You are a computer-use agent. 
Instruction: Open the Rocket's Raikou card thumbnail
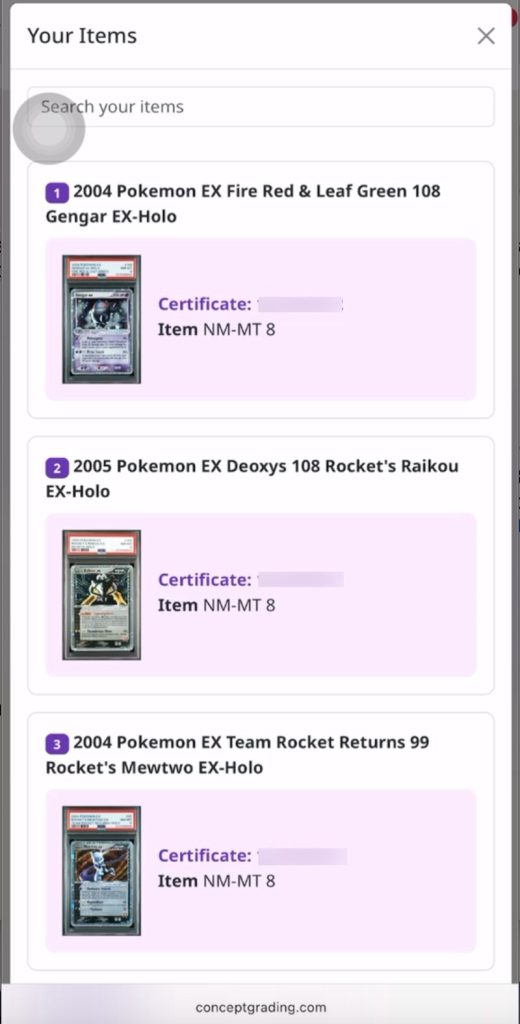101,594
